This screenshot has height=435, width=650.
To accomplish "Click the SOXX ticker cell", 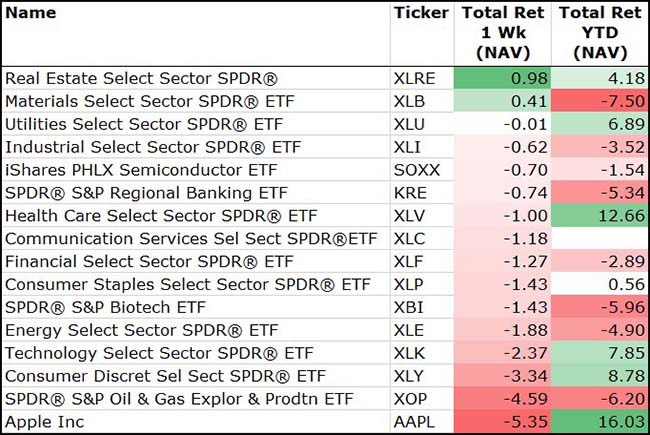I will 417,169.
